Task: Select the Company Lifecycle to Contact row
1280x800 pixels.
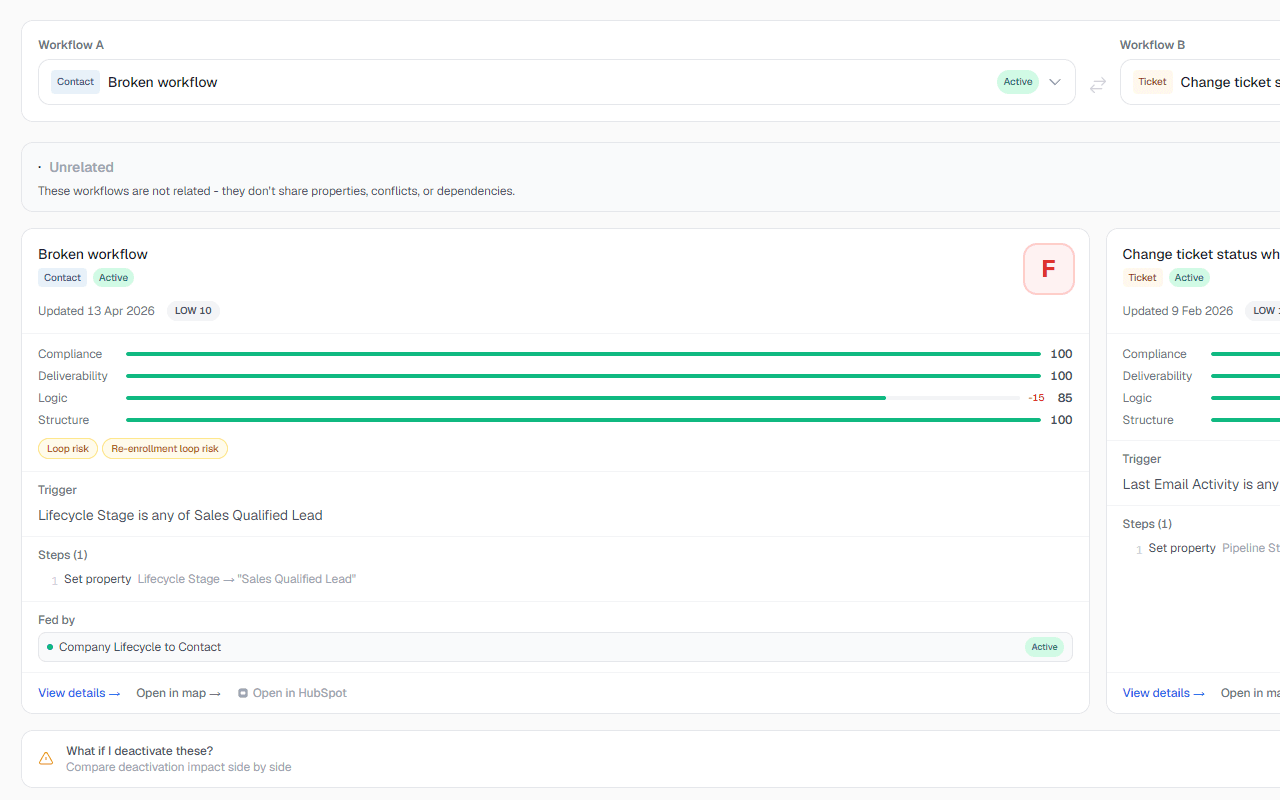Action: tap(555, 647)
